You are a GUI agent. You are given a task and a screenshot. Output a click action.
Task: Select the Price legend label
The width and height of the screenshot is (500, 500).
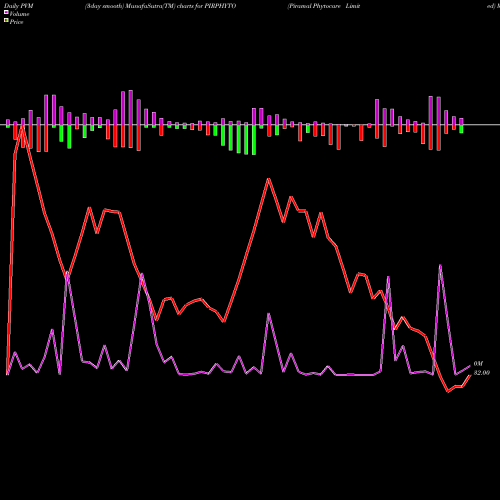click(x=16, y=22)
